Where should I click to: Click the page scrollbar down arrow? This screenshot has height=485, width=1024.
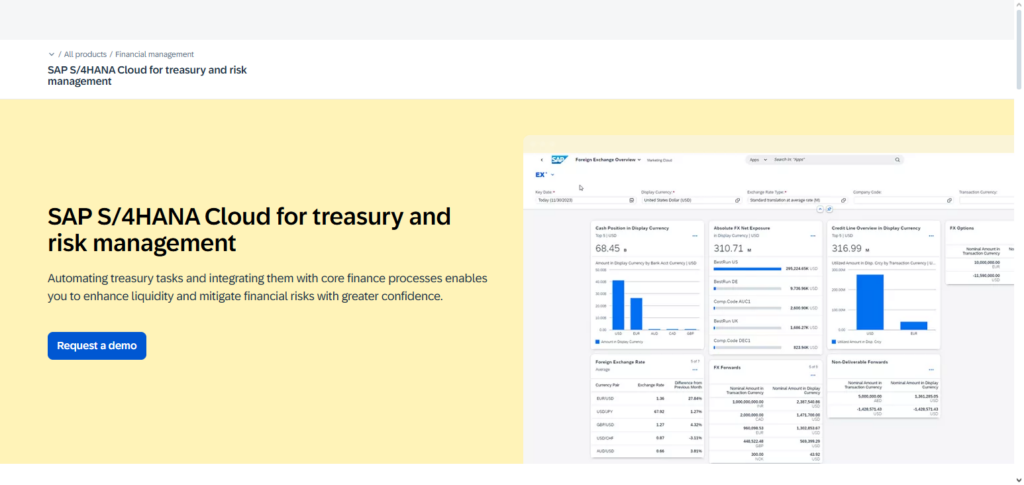click(1018, 480)
